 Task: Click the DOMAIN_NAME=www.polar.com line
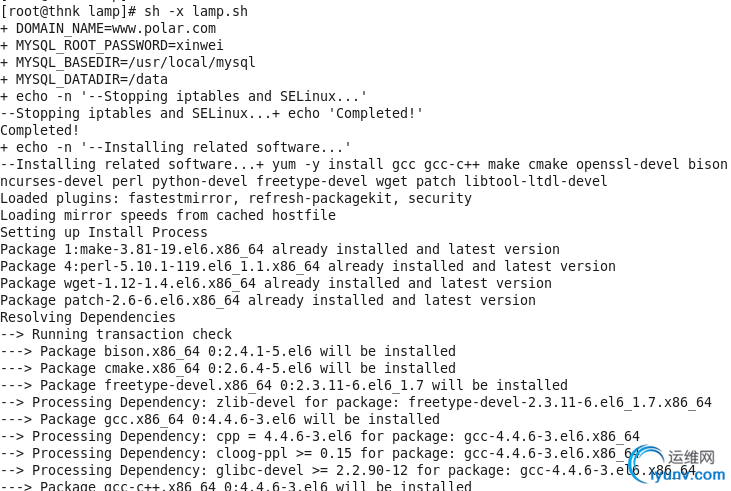pyautogui.click(x=108, y=28)
